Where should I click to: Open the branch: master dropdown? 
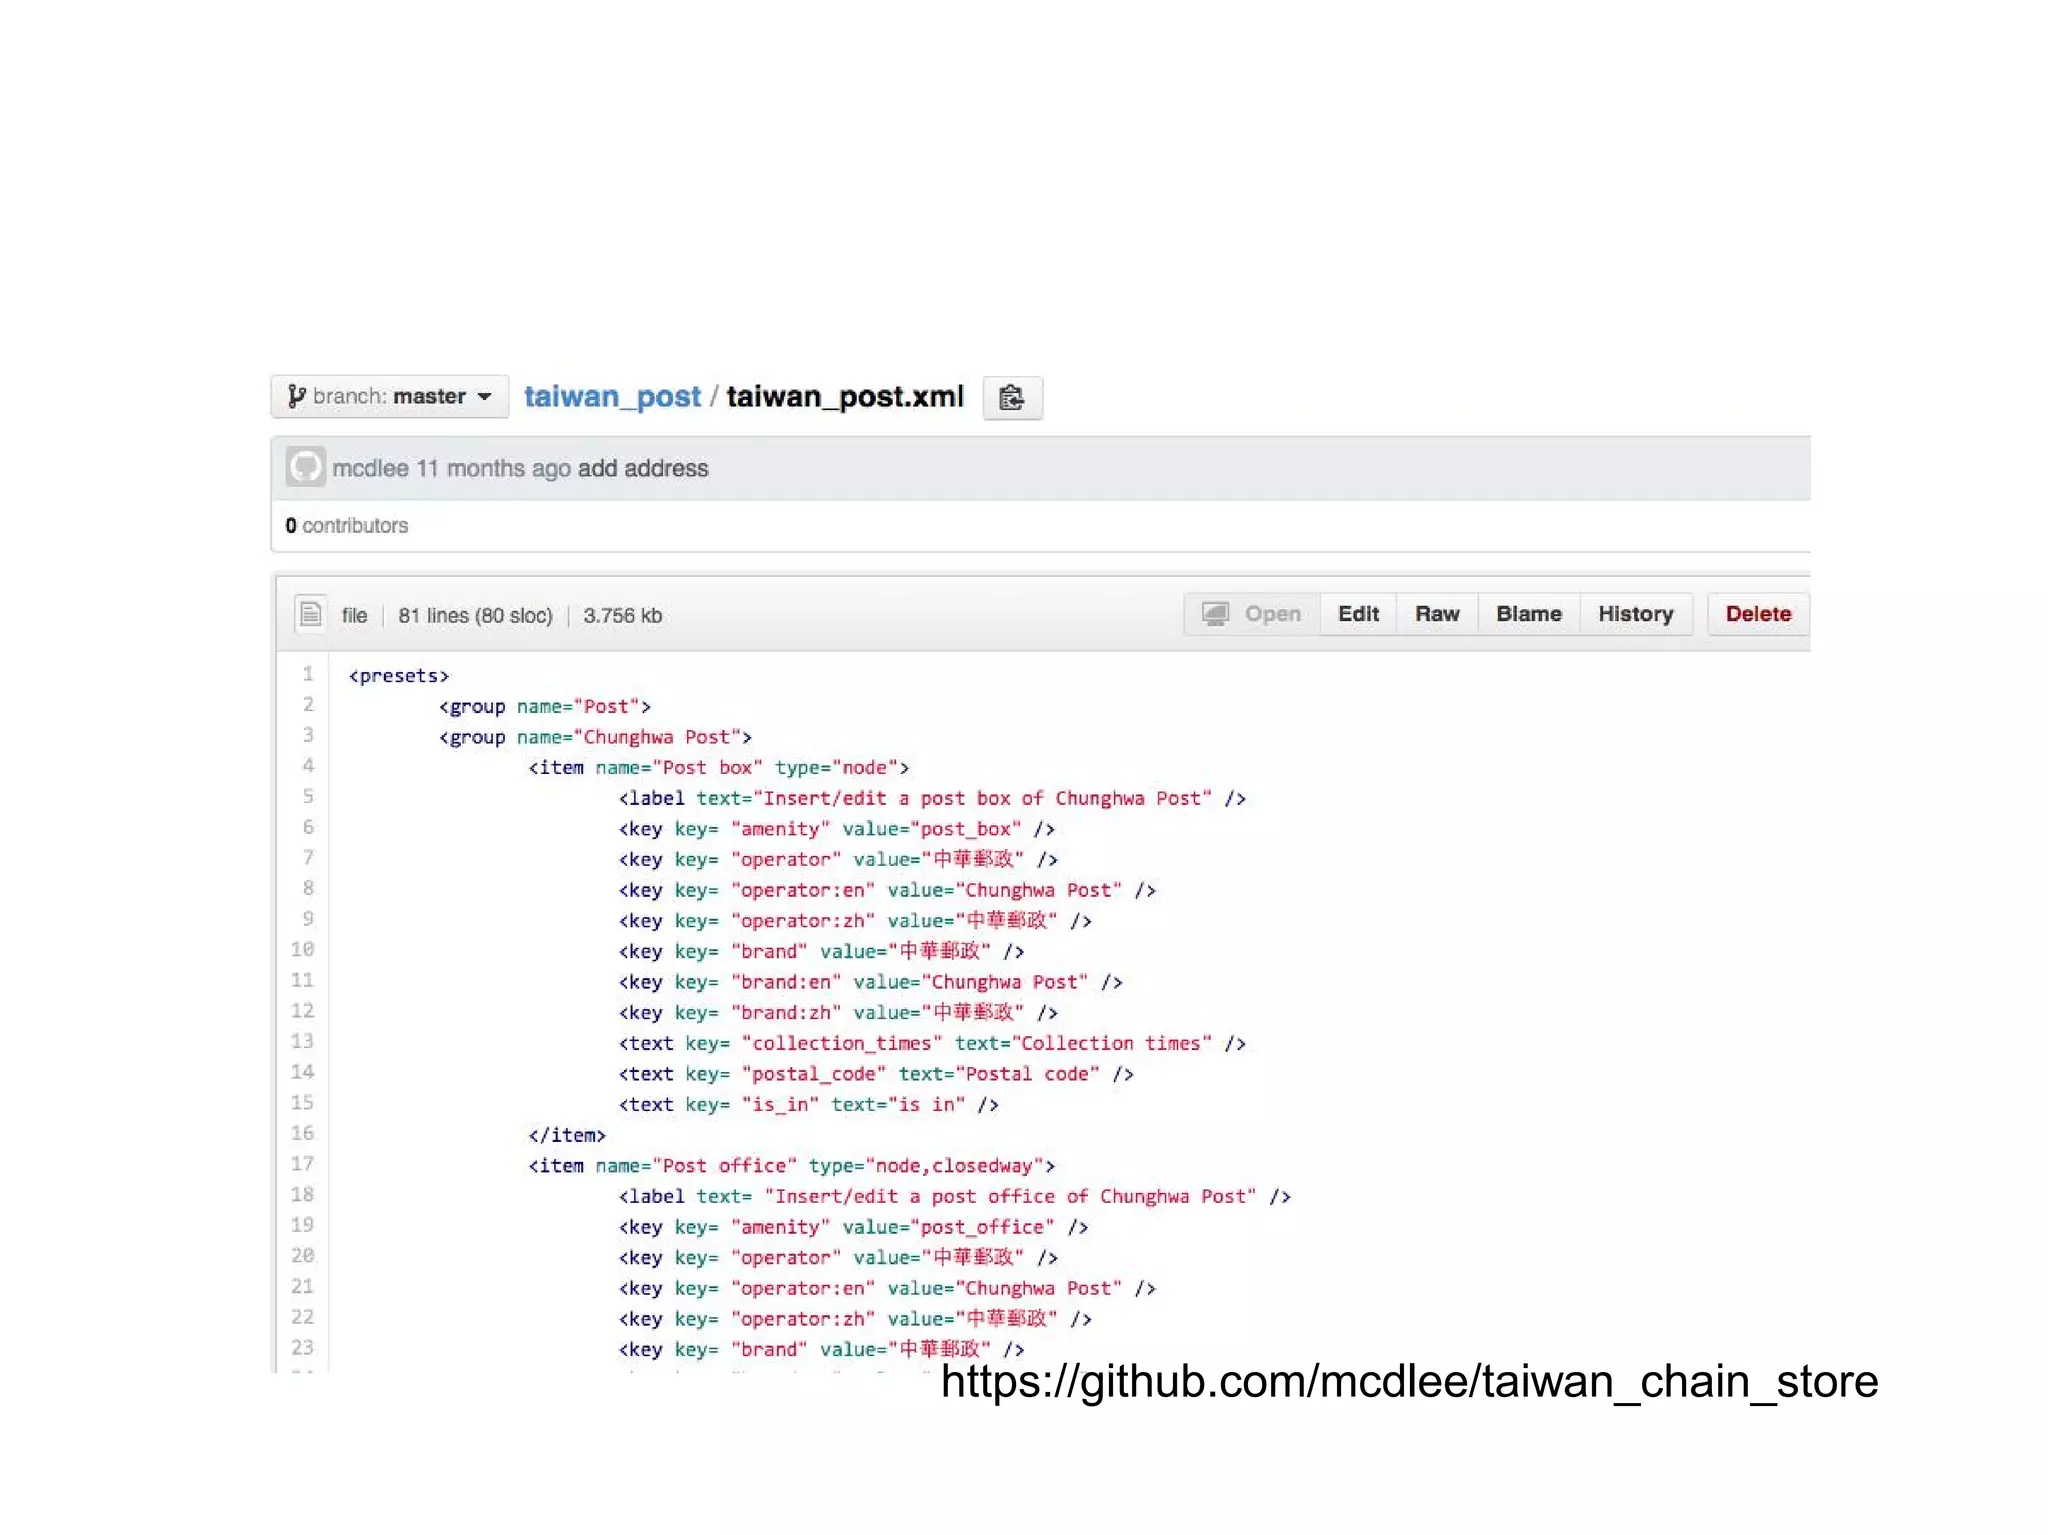tap(389, 396)
